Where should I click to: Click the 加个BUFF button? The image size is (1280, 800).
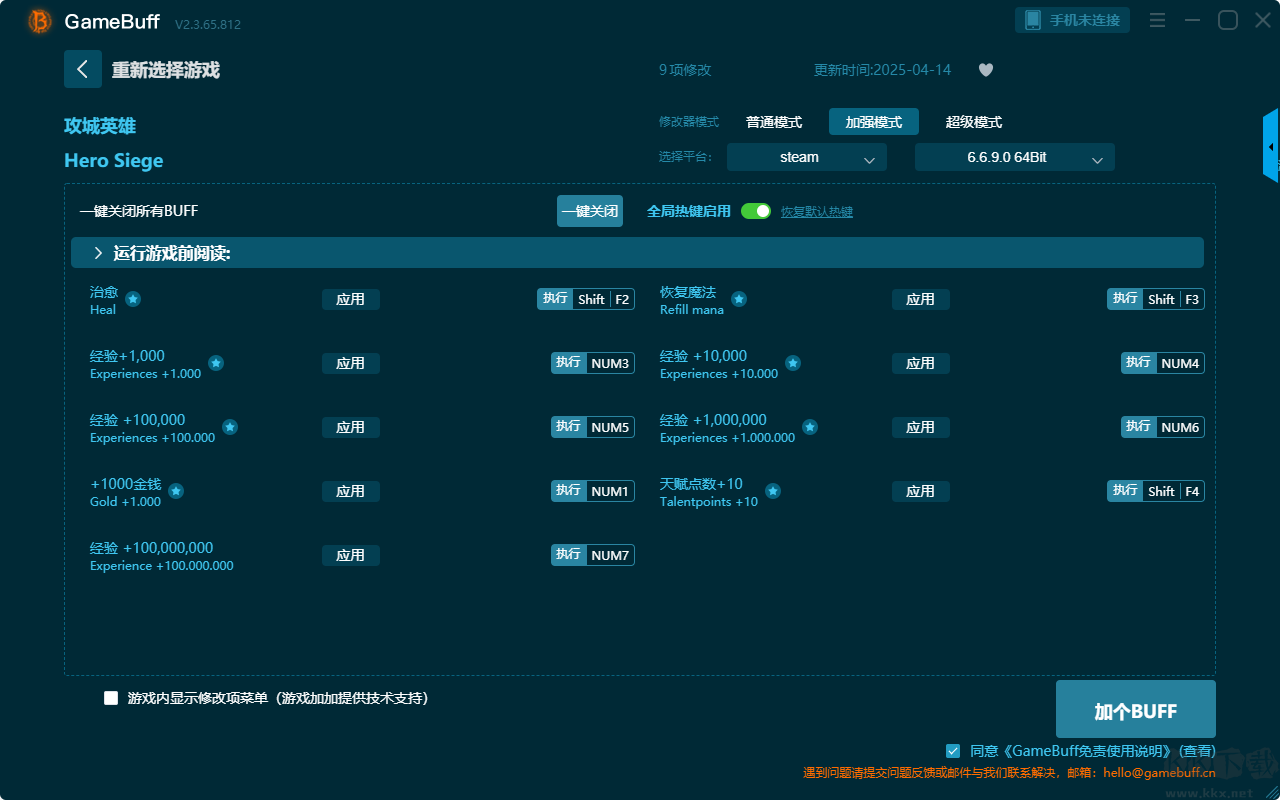tap(1136, 709)
